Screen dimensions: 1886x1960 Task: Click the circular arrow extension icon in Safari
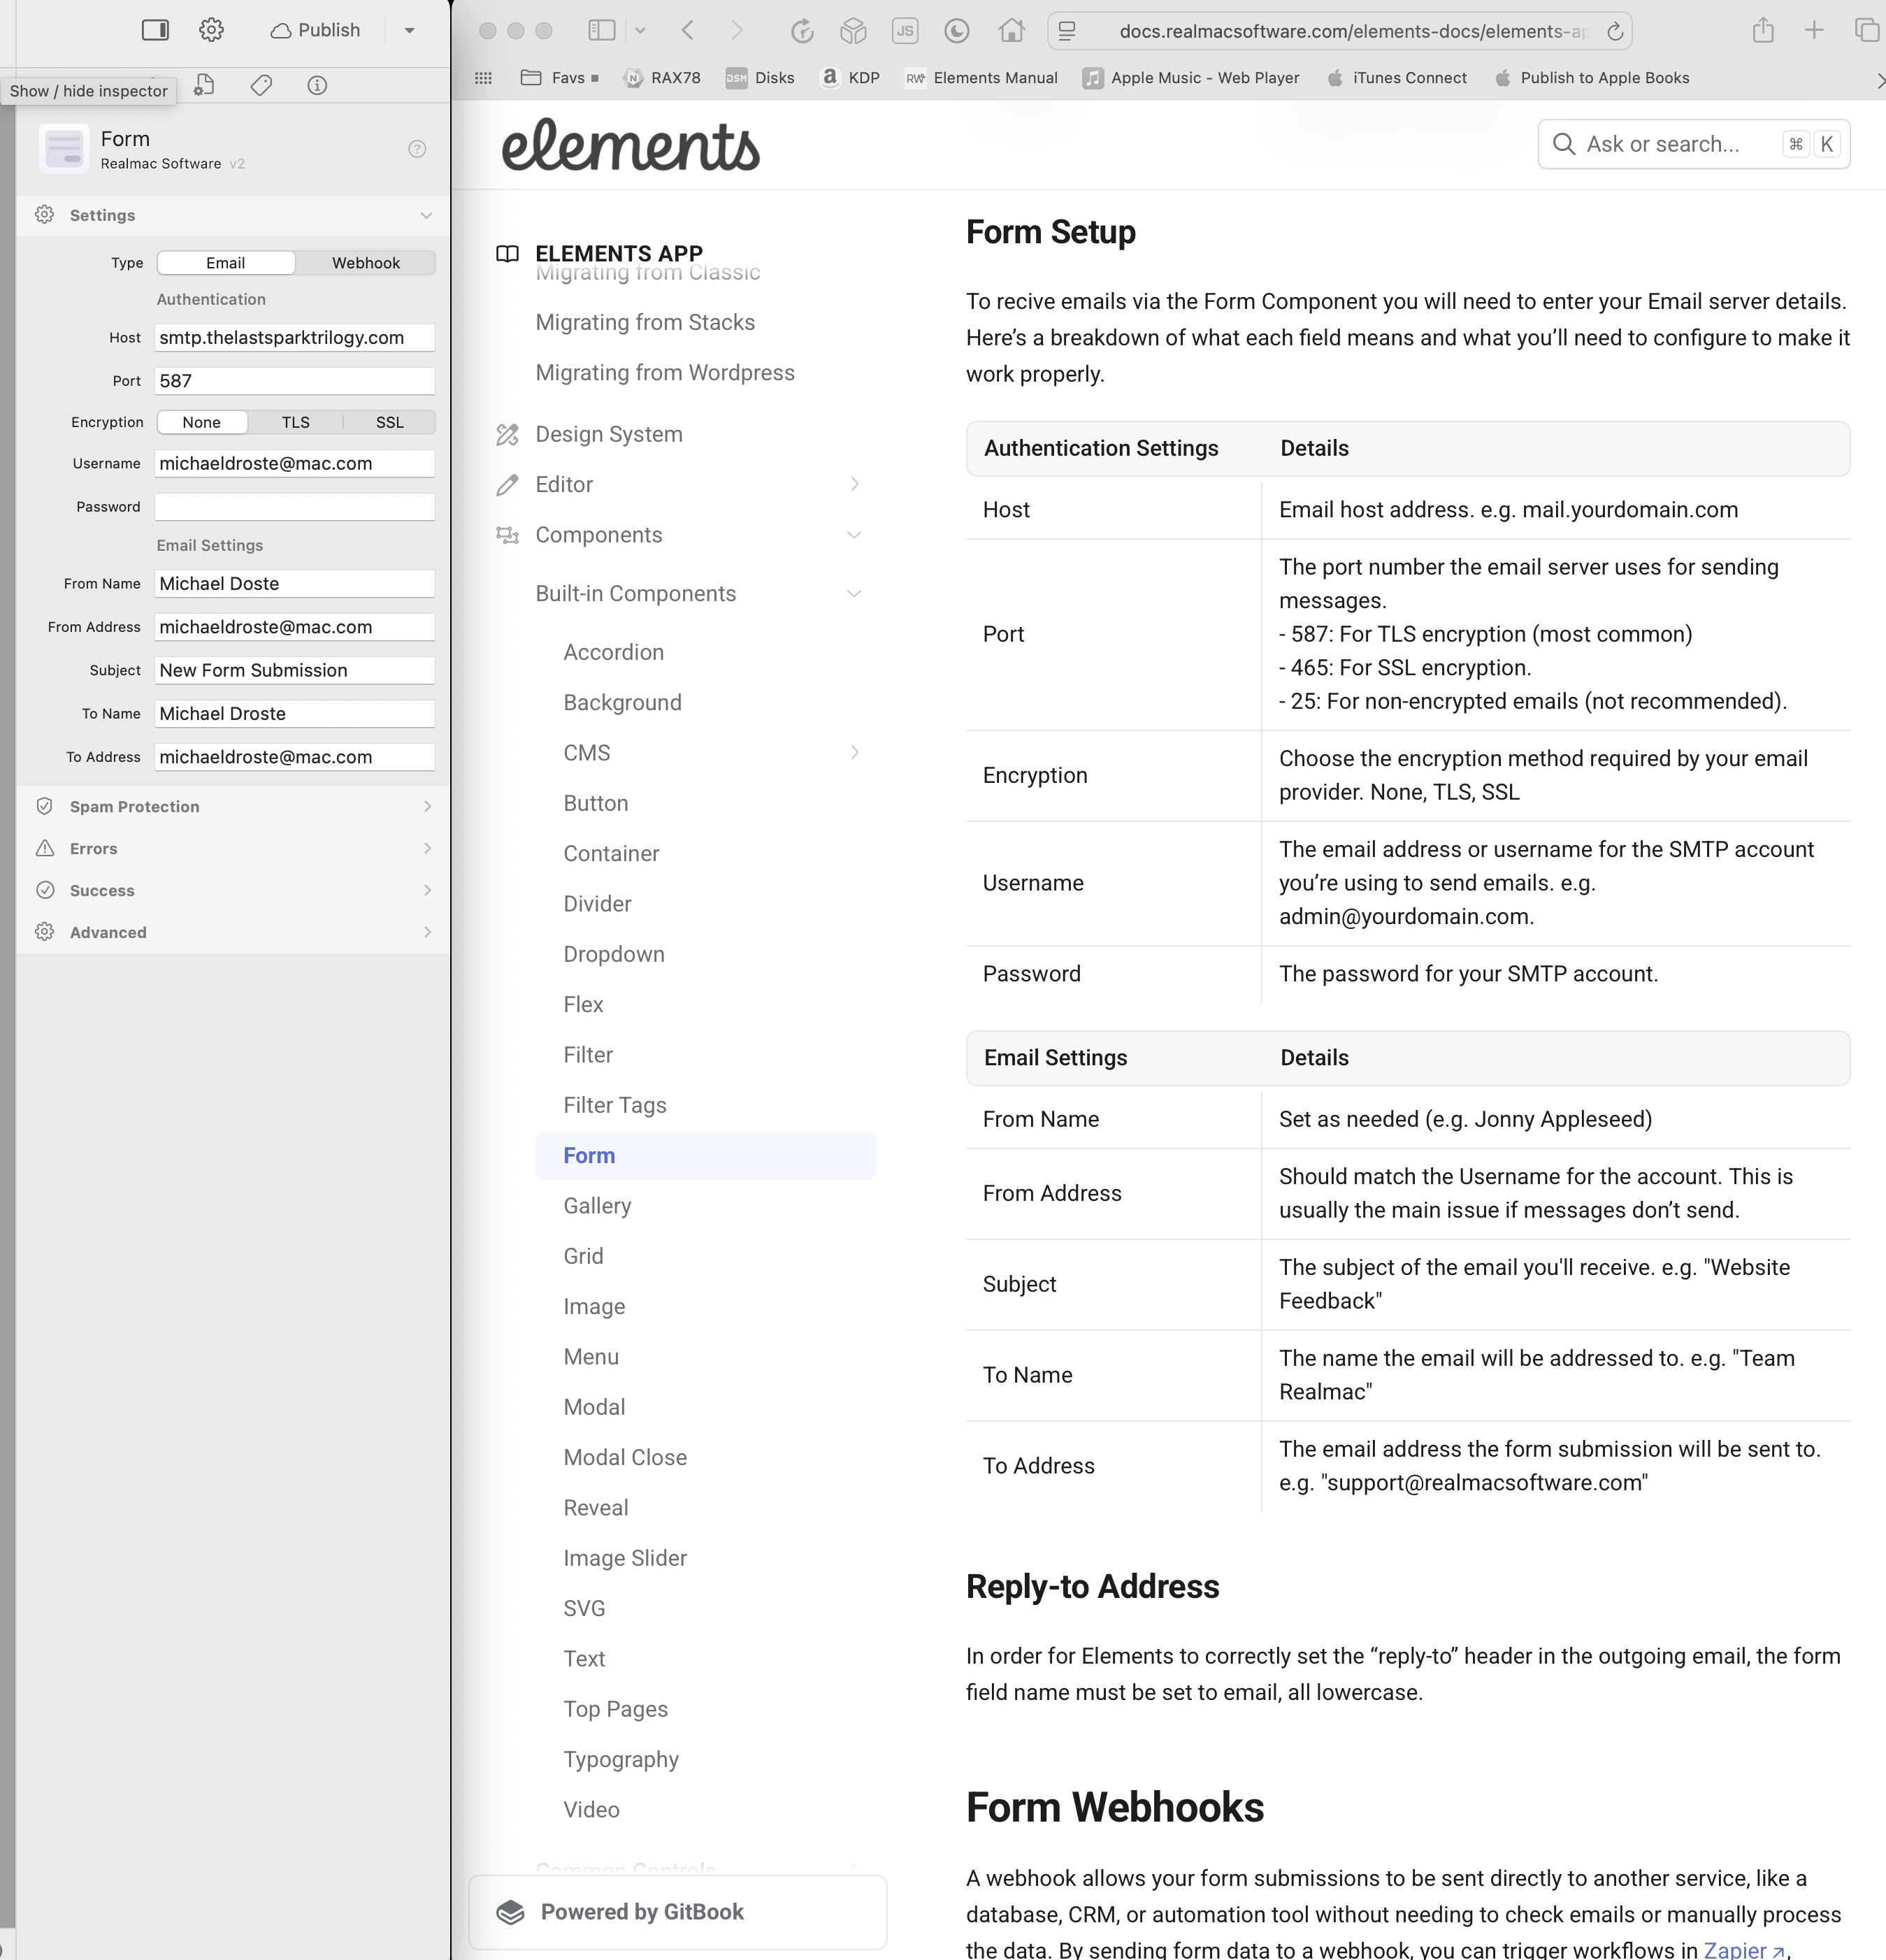(802, 31)
